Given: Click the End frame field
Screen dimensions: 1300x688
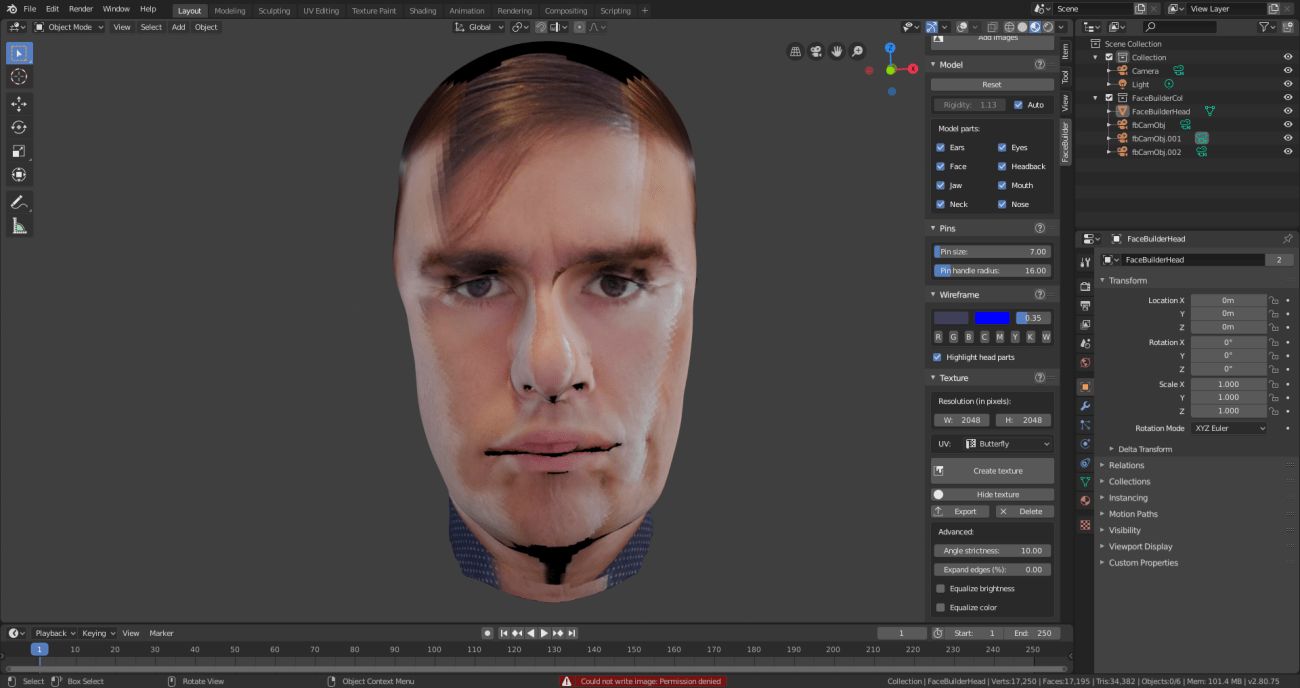Looking at the screenshot, I should (x=1033, y=633).
